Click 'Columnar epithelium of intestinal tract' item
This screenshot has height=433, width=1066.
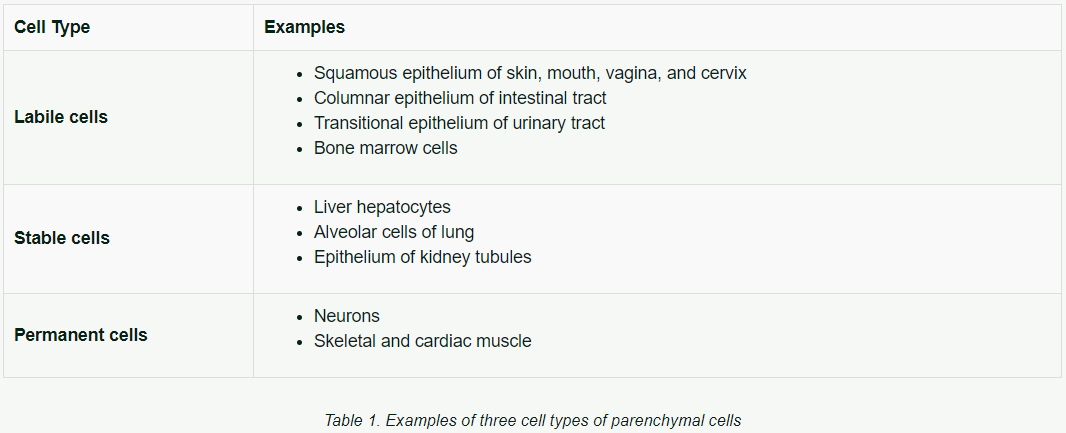point(460,98)
